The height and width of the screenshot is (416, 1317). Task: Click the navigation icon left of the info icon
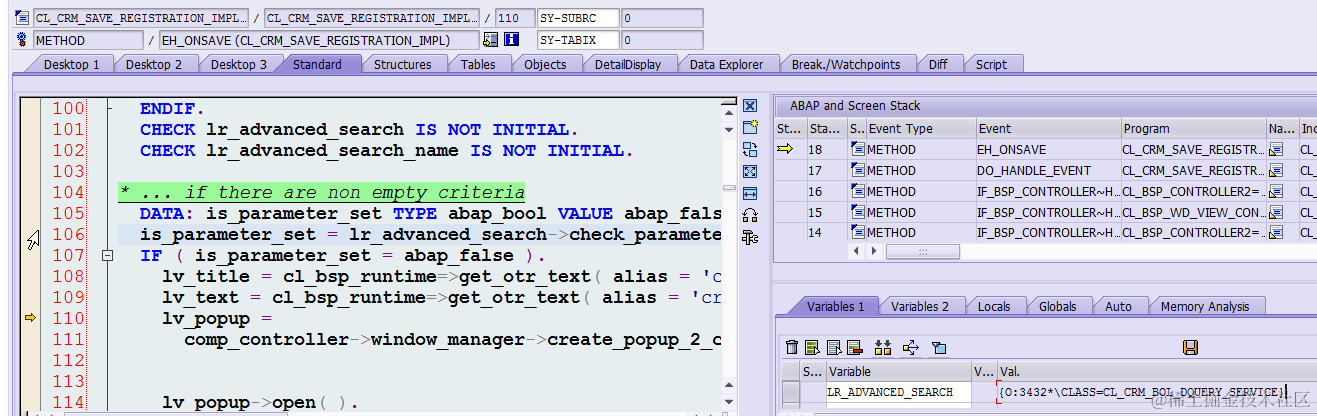click(x=490, y=40)
